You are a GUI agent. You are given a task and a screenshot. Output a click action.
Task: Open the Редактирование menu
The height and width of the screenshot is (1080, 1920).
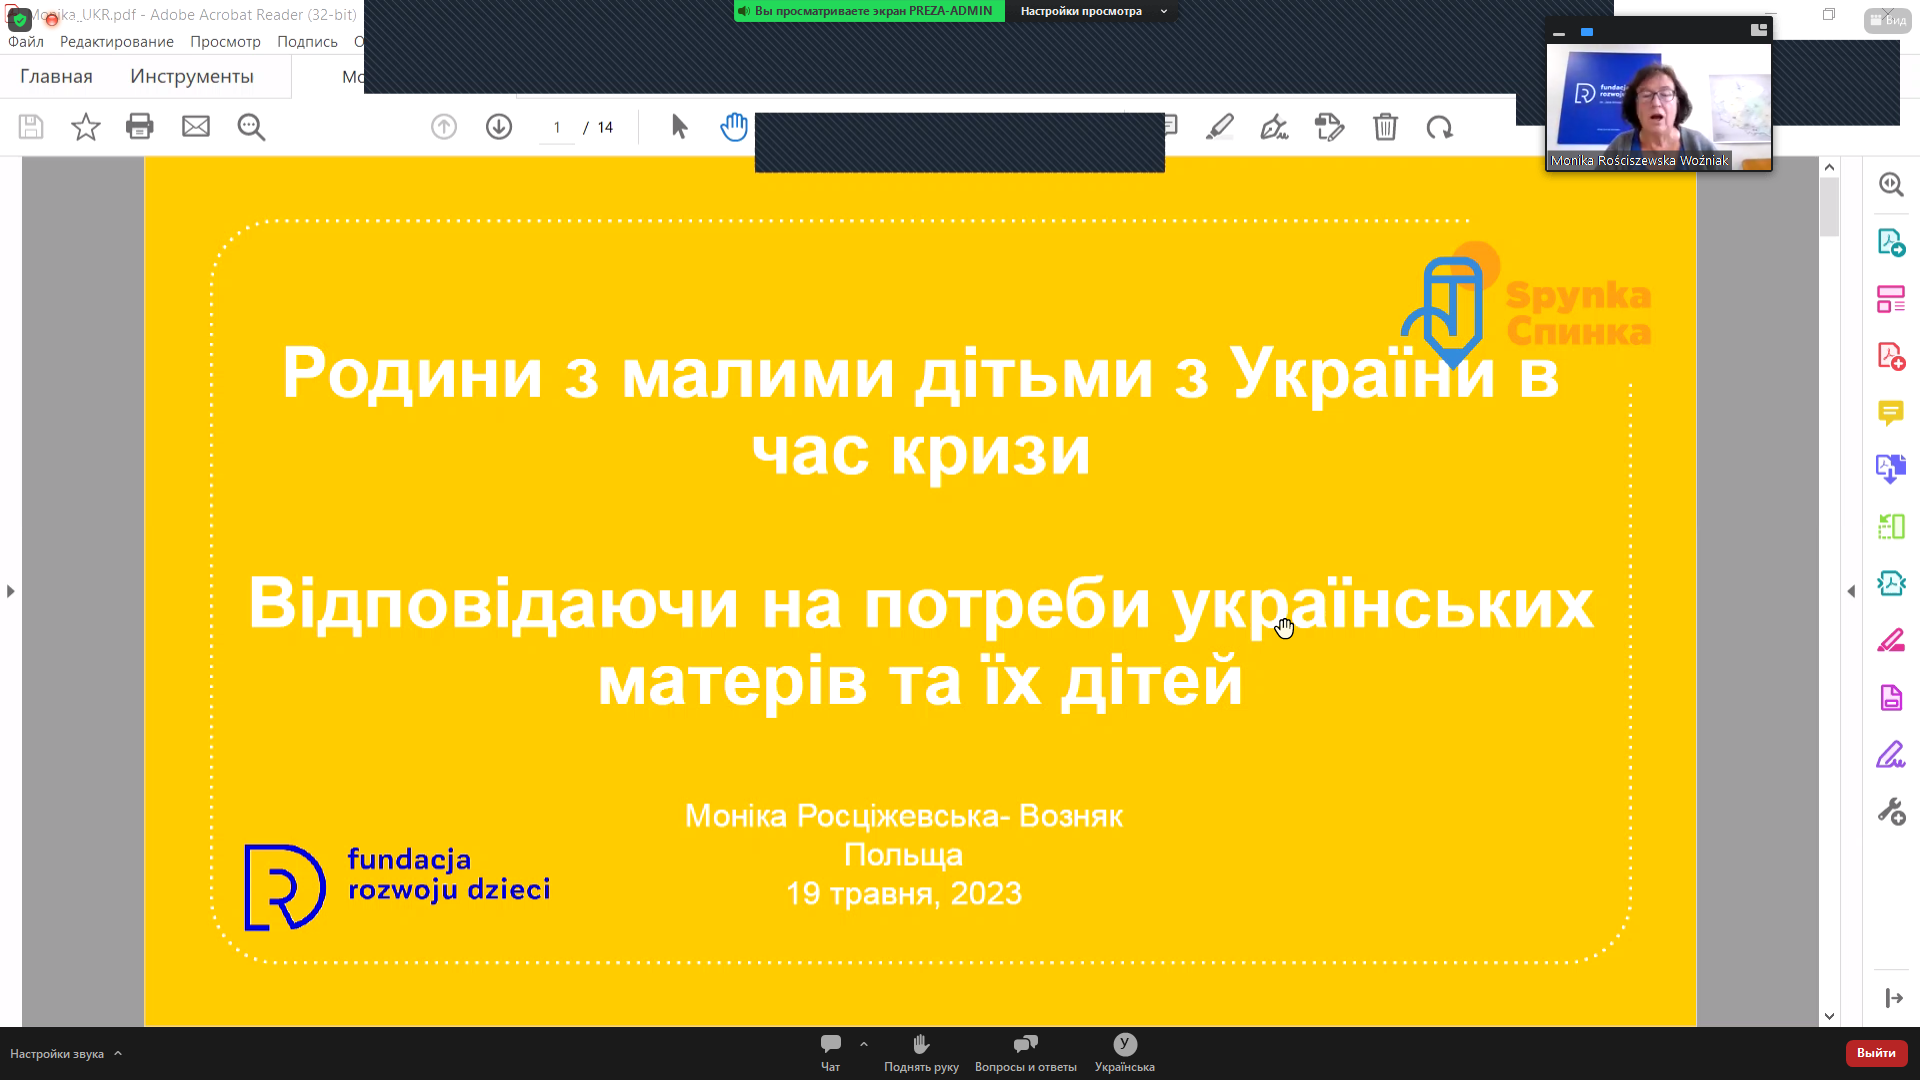pos(115,42)
